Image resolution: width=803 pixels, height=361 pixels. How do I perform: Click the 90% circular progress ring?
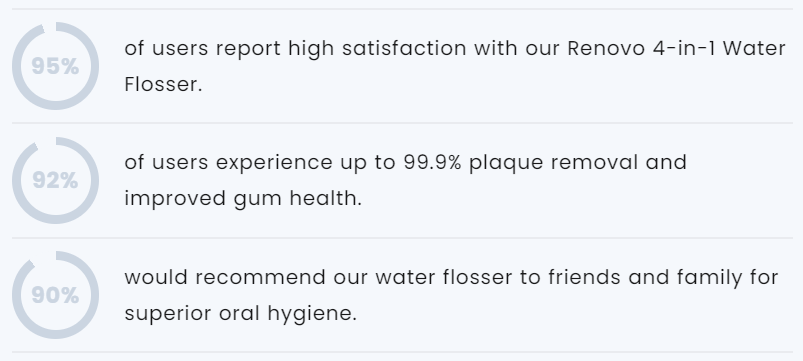point(55,295)
